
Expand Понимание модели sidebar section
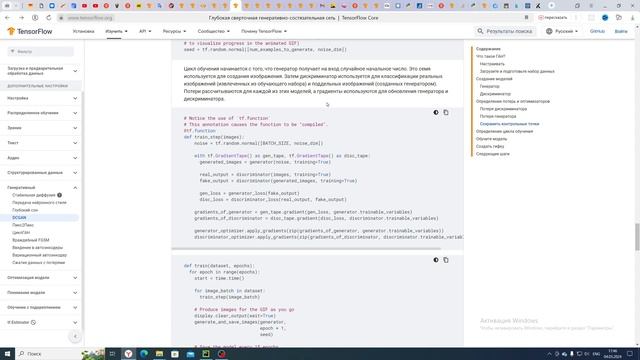click(41, 293)
